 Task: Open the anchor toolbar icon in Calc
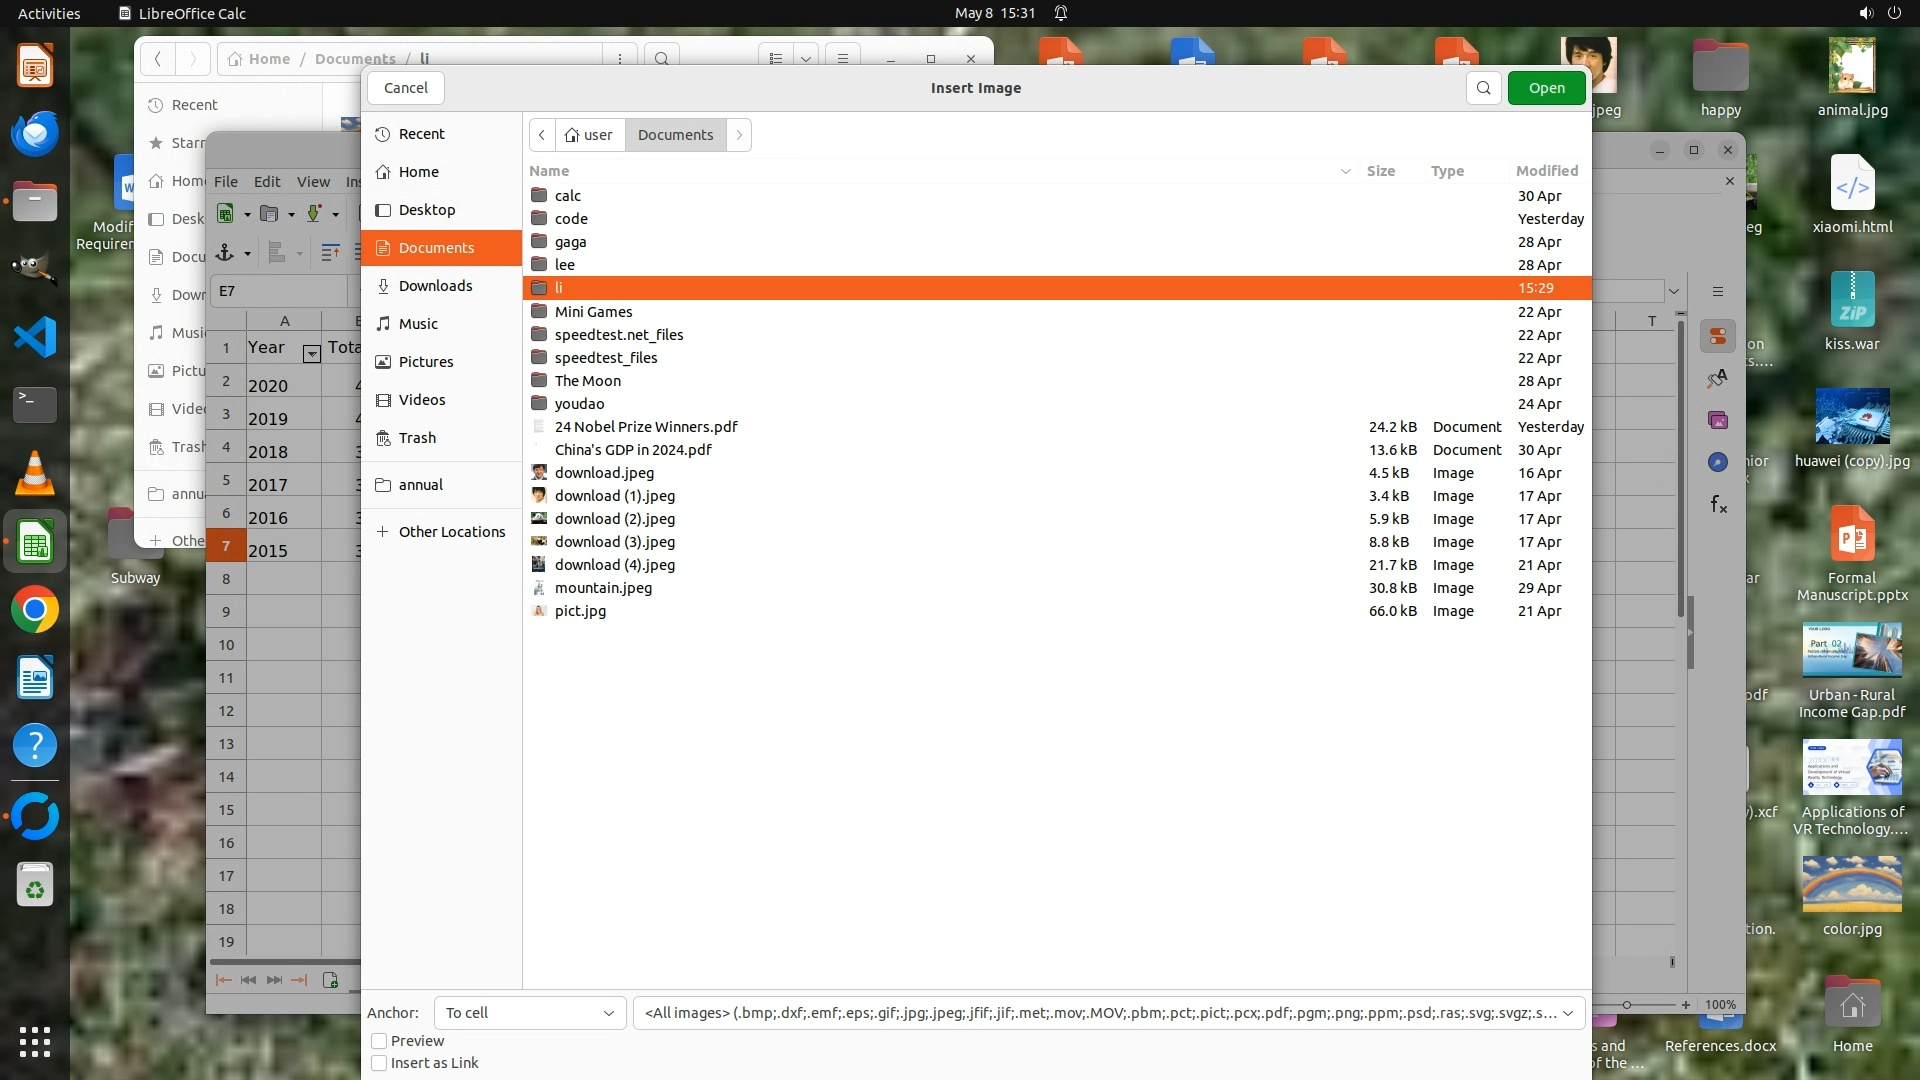225,253
